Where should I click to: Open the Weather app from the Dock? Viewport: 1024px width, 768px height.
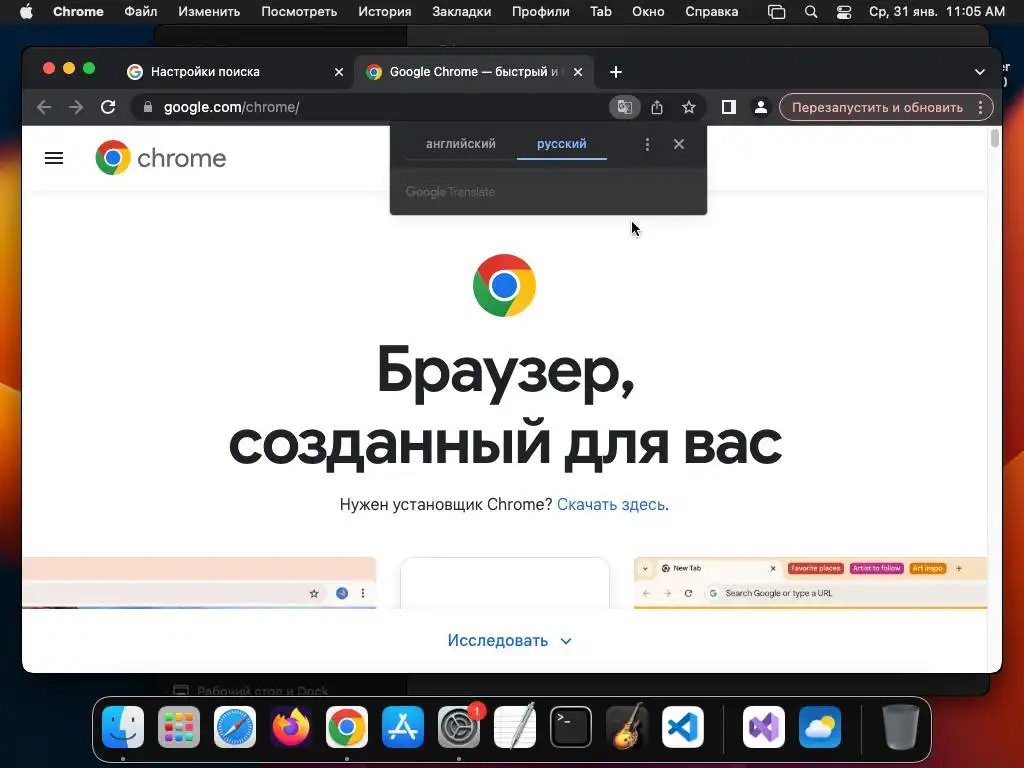(x=820, y=727)
